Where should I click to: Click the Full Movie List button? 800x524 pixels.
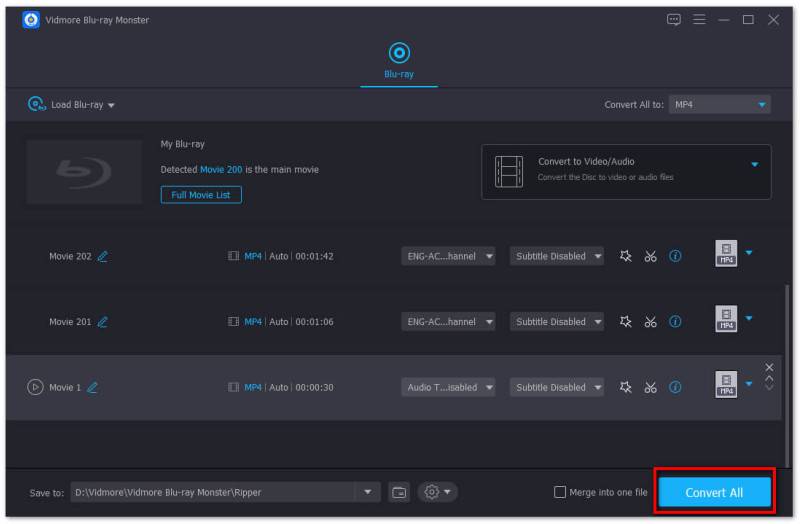pos(201,195)
